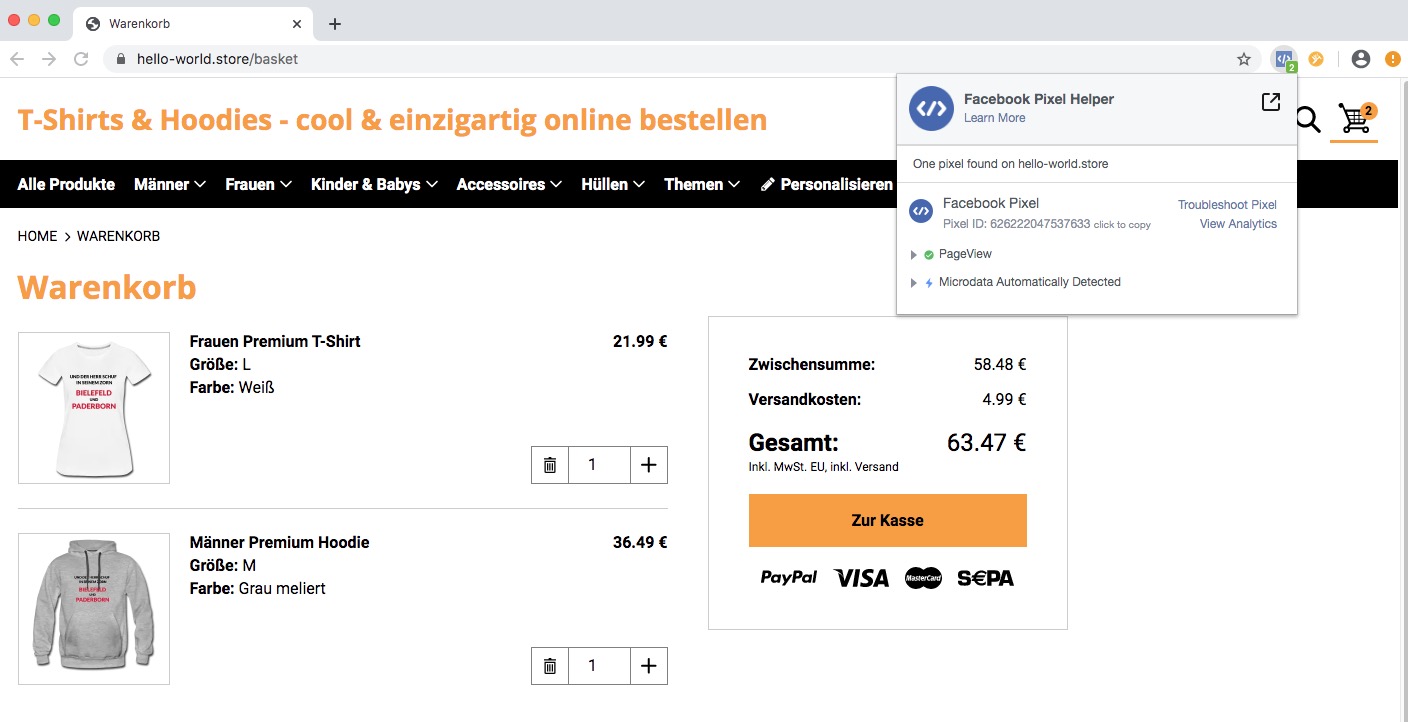The image size is (1408, 722).
Task: Reload the page
Action: [x=82, y=59]
